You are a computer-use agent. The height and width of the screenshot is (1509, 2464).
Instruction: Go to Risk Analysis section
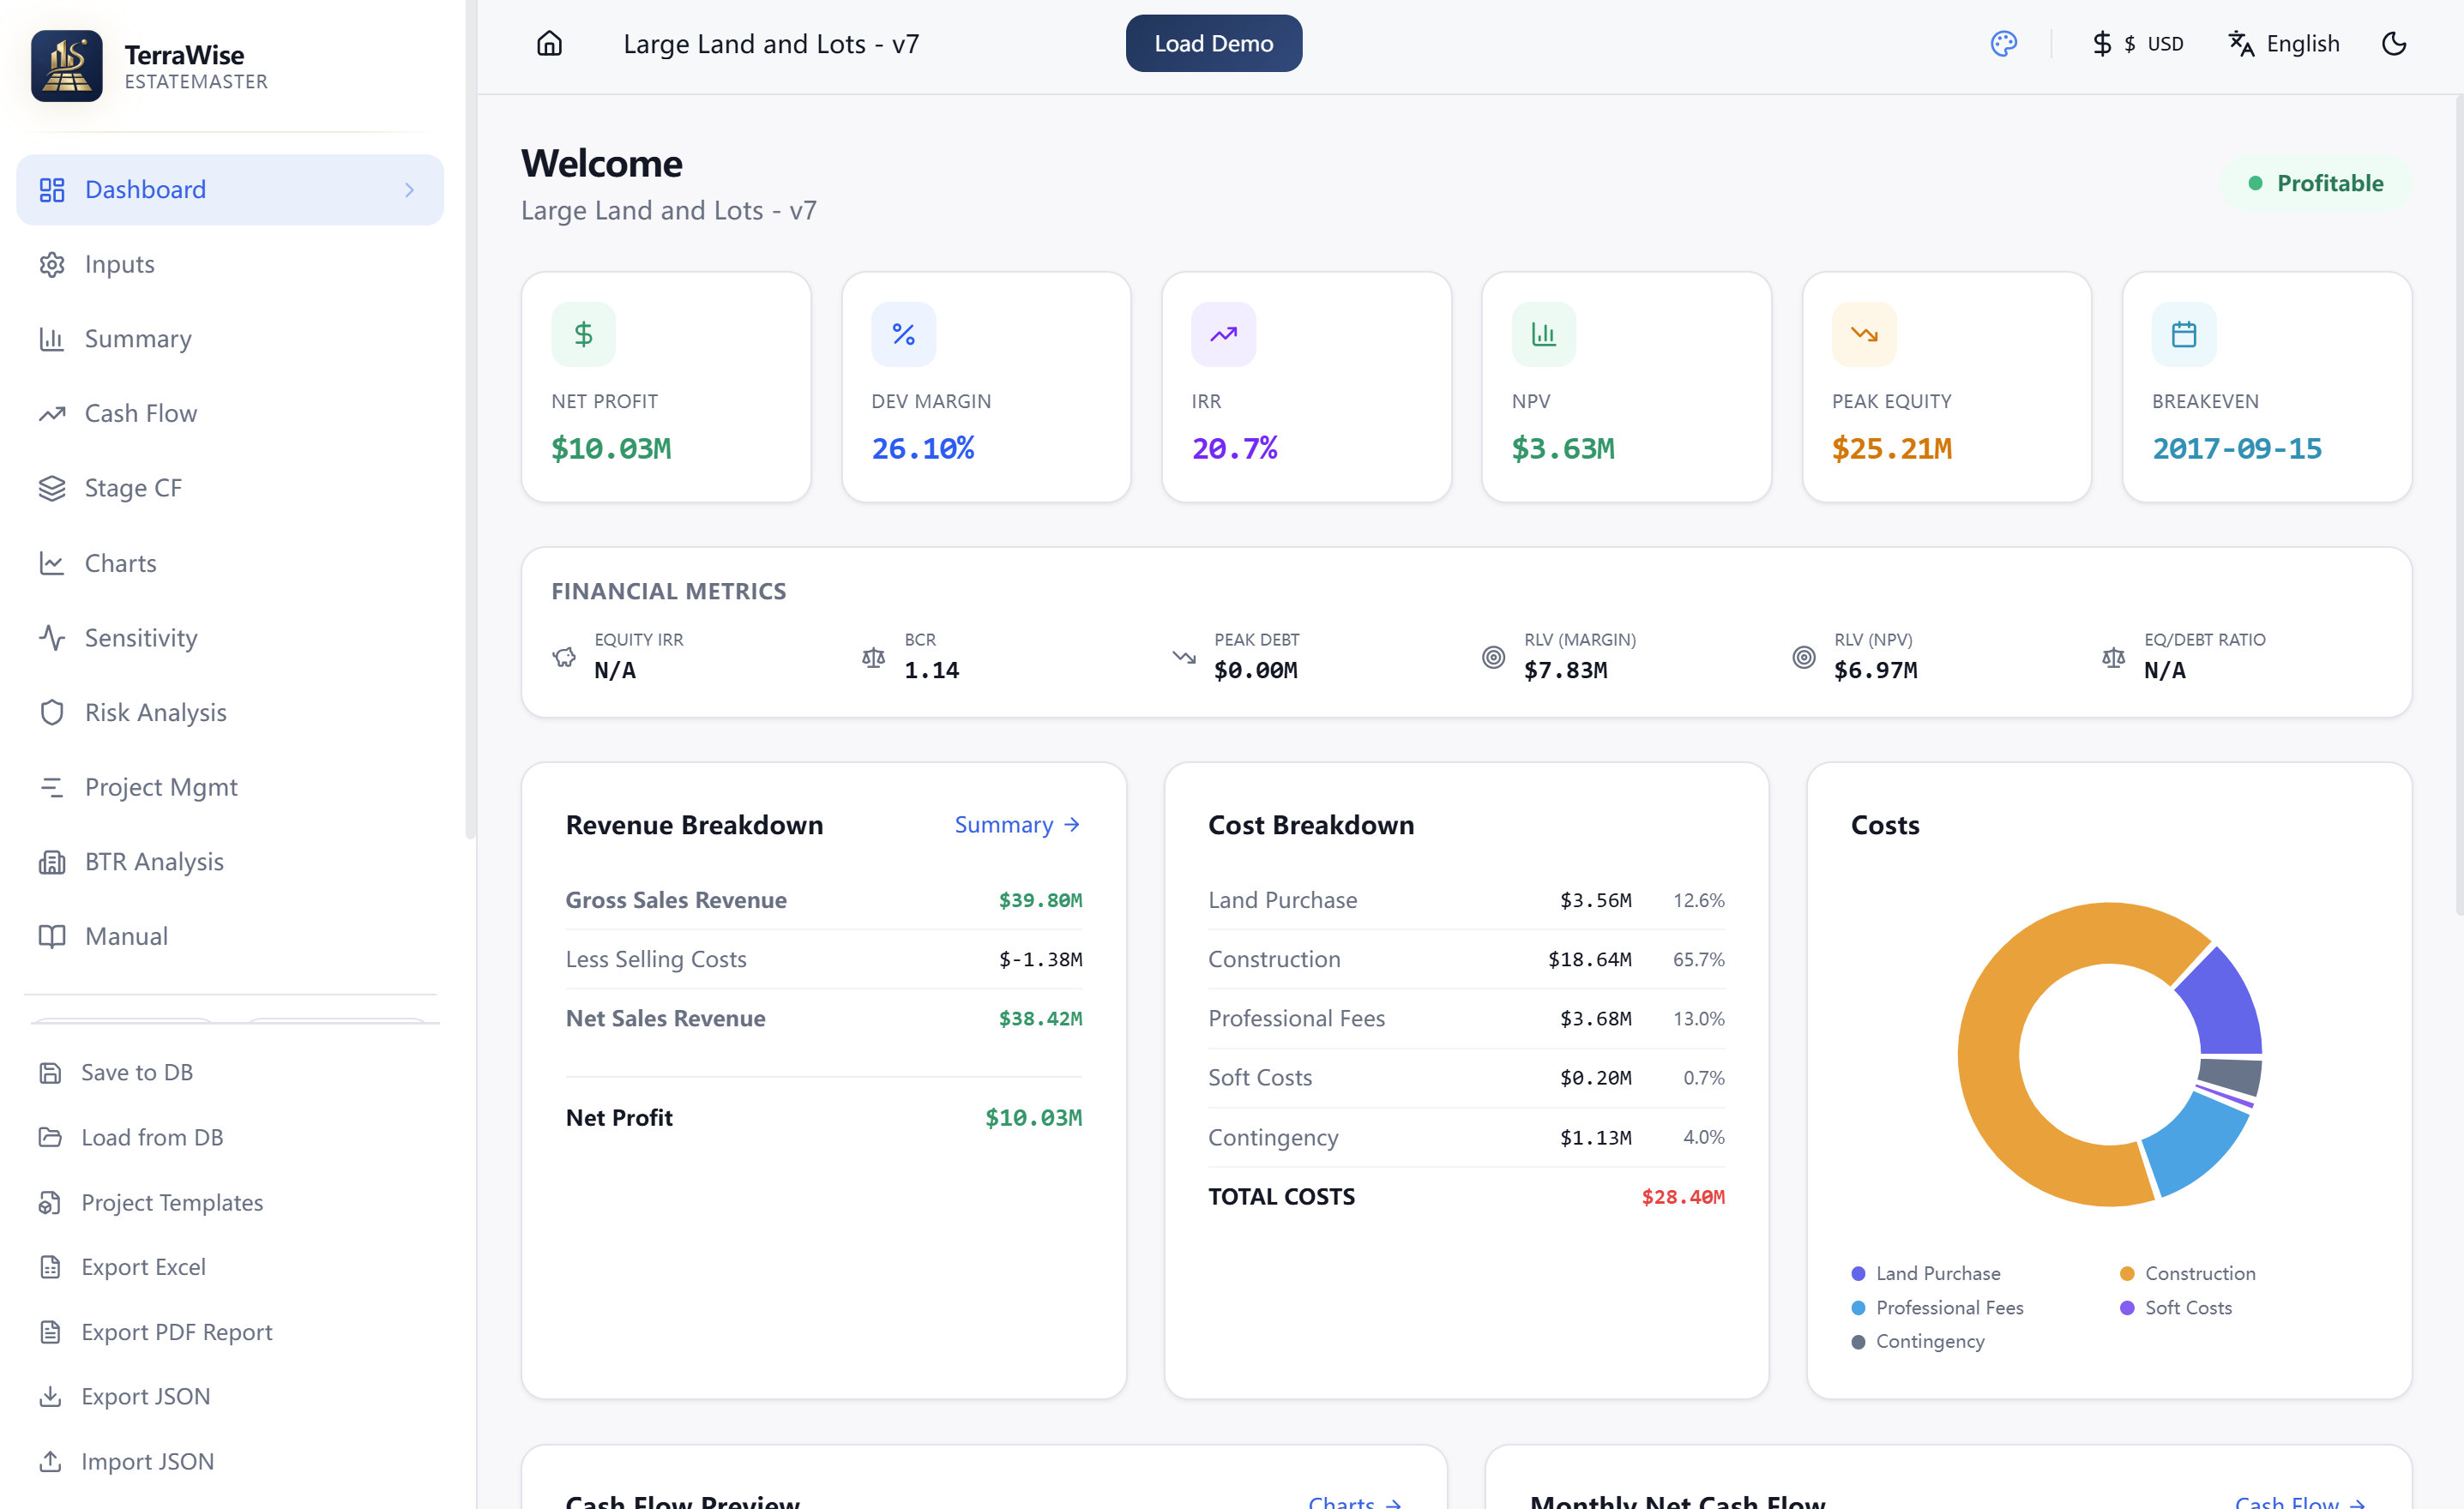[155, 712]
